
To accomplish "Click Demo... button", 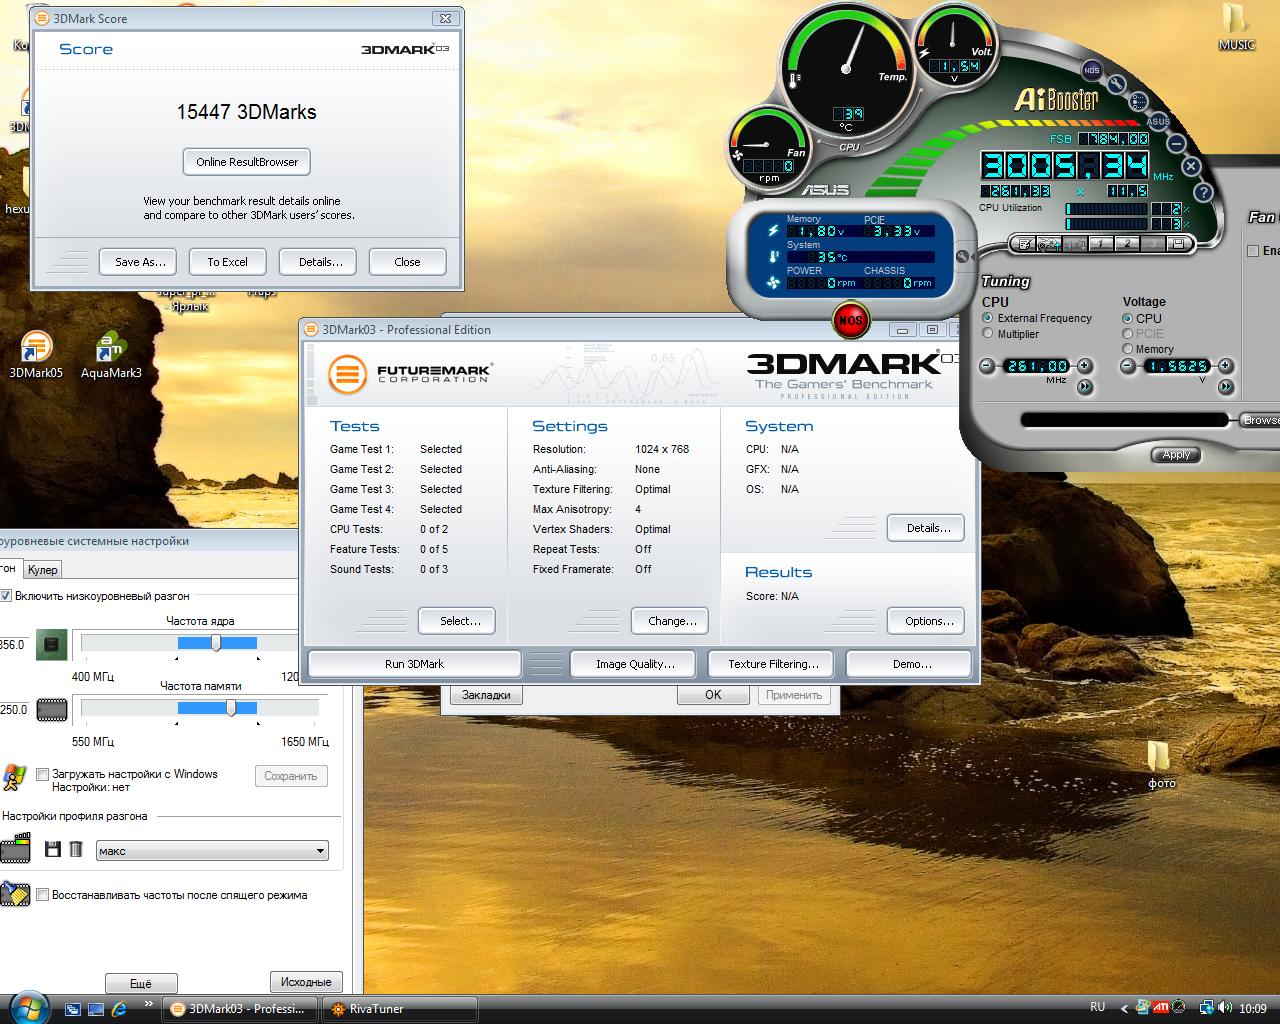I will click(911, 664).
